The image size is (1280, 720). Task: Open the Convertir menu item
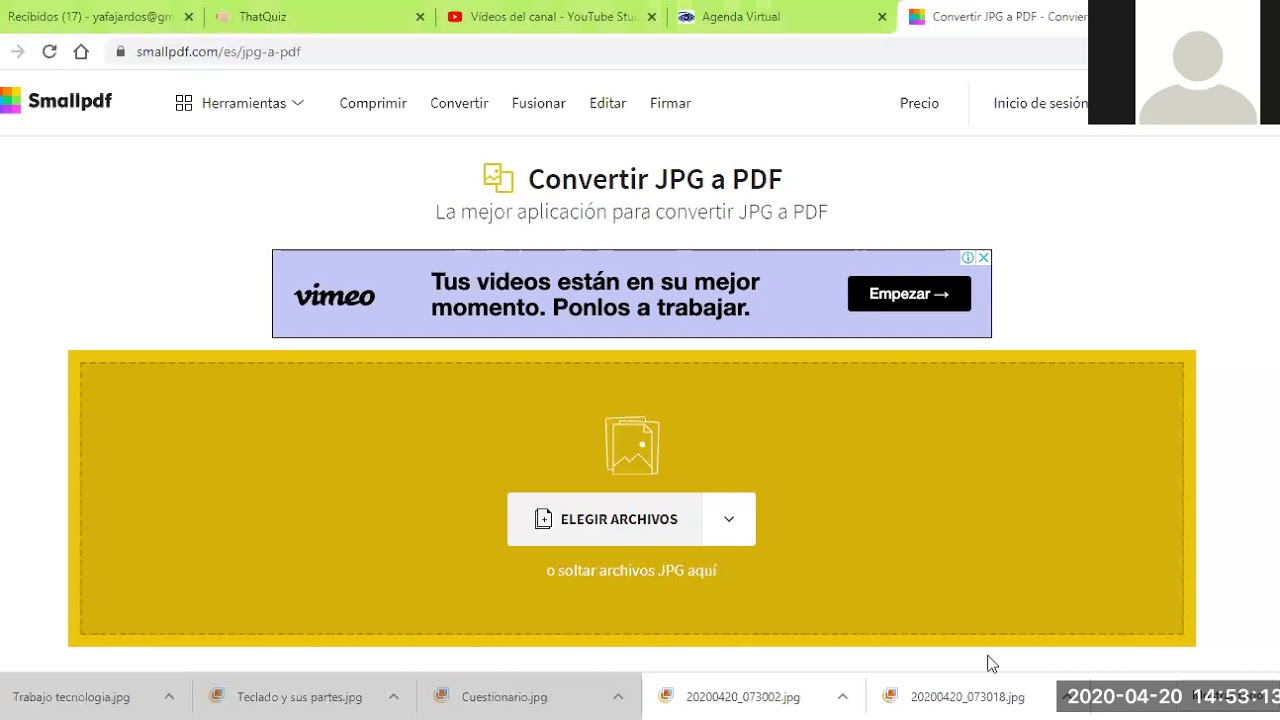point(459,103)
